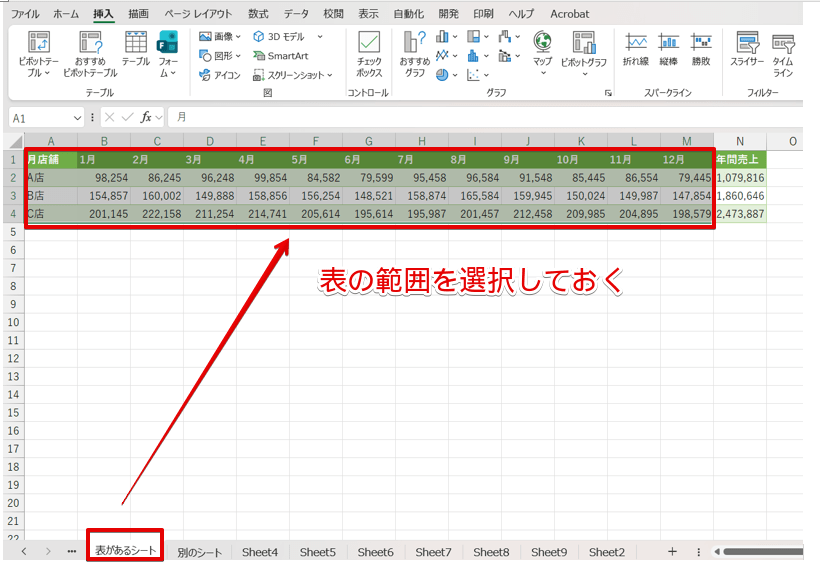Select the Sheet4 sheet tab
This screenshot has width=820, height=565.
[260, 552]
